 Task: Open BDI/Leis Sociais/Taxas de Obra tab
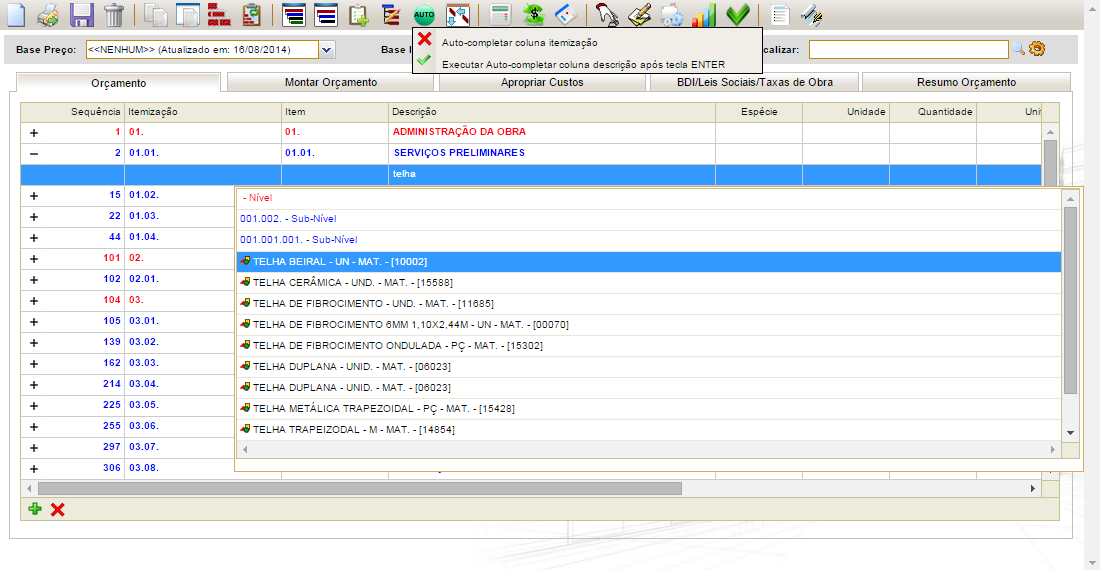pyautogui.click(x=755, y=82)
